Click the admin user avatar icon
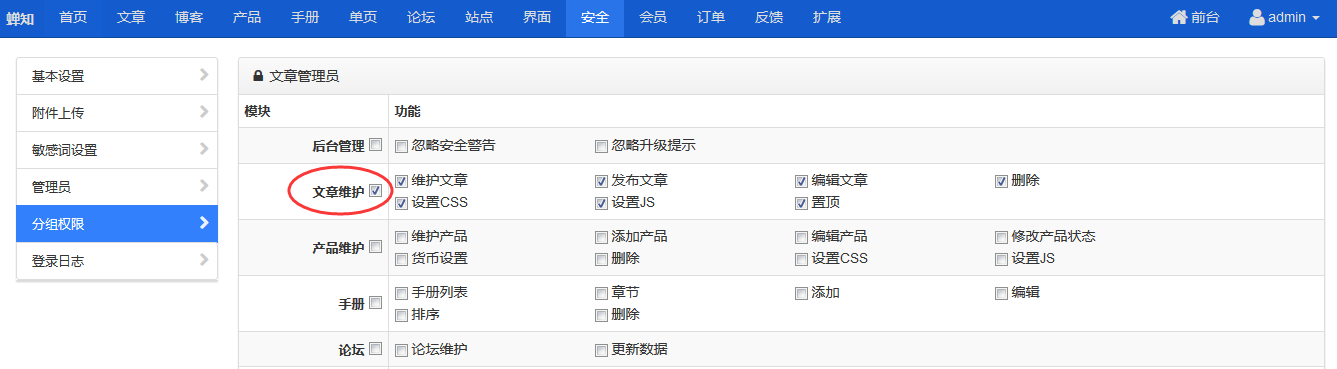Screen dimensions: 1337x369 pos(1257,17)
